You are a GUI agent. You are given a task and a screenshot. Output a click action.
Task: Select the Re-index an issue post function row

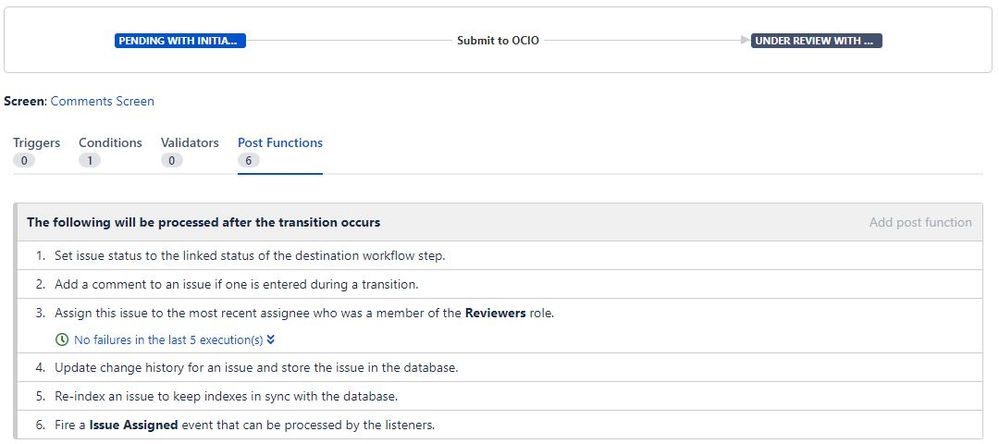500,396
